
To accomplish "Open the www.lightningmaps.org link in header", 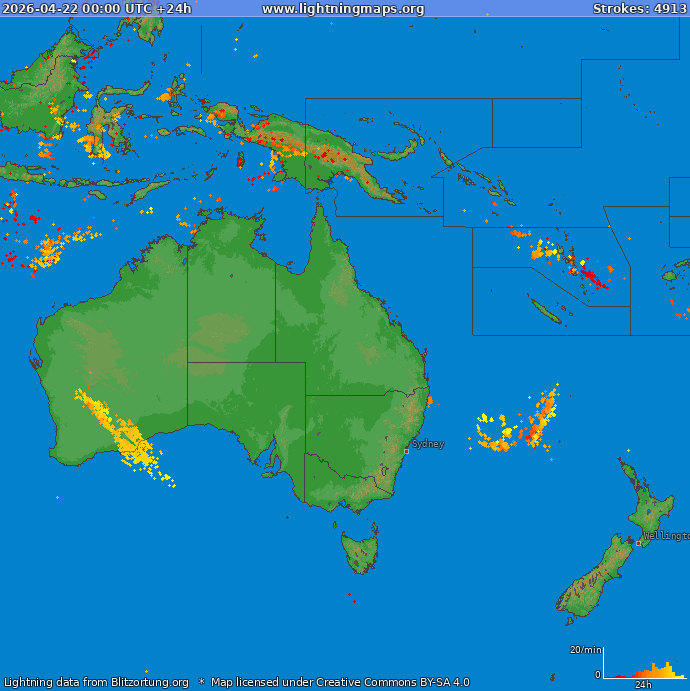I will coord(343,9).
